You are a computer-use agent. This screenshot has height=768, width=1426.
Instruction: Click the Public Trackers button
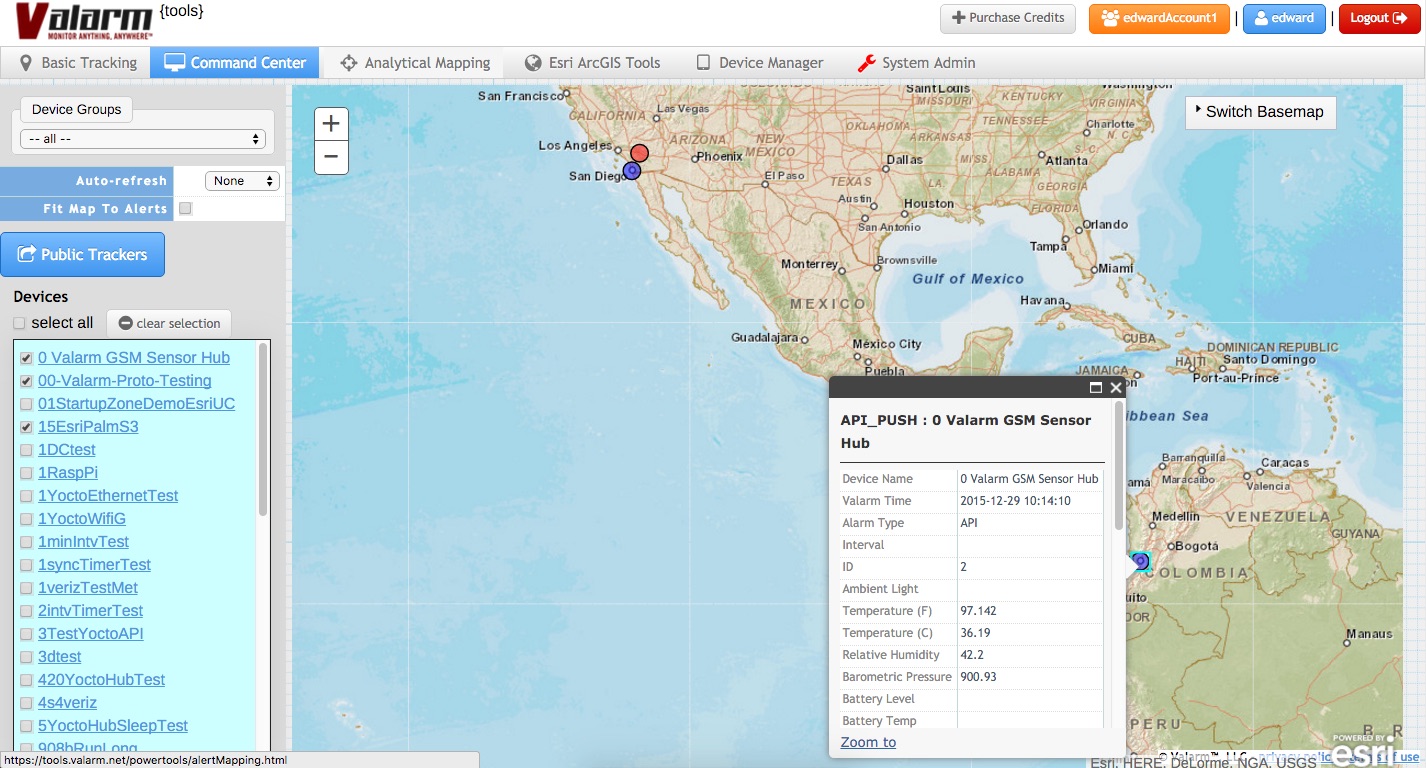[83, 255]
